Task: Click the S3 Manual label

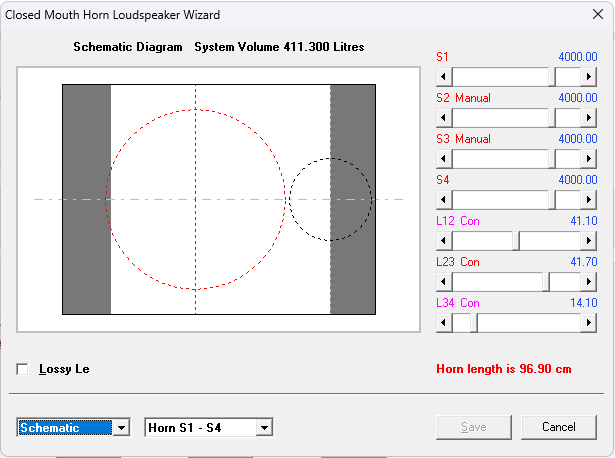Action: tap(463, 139)
